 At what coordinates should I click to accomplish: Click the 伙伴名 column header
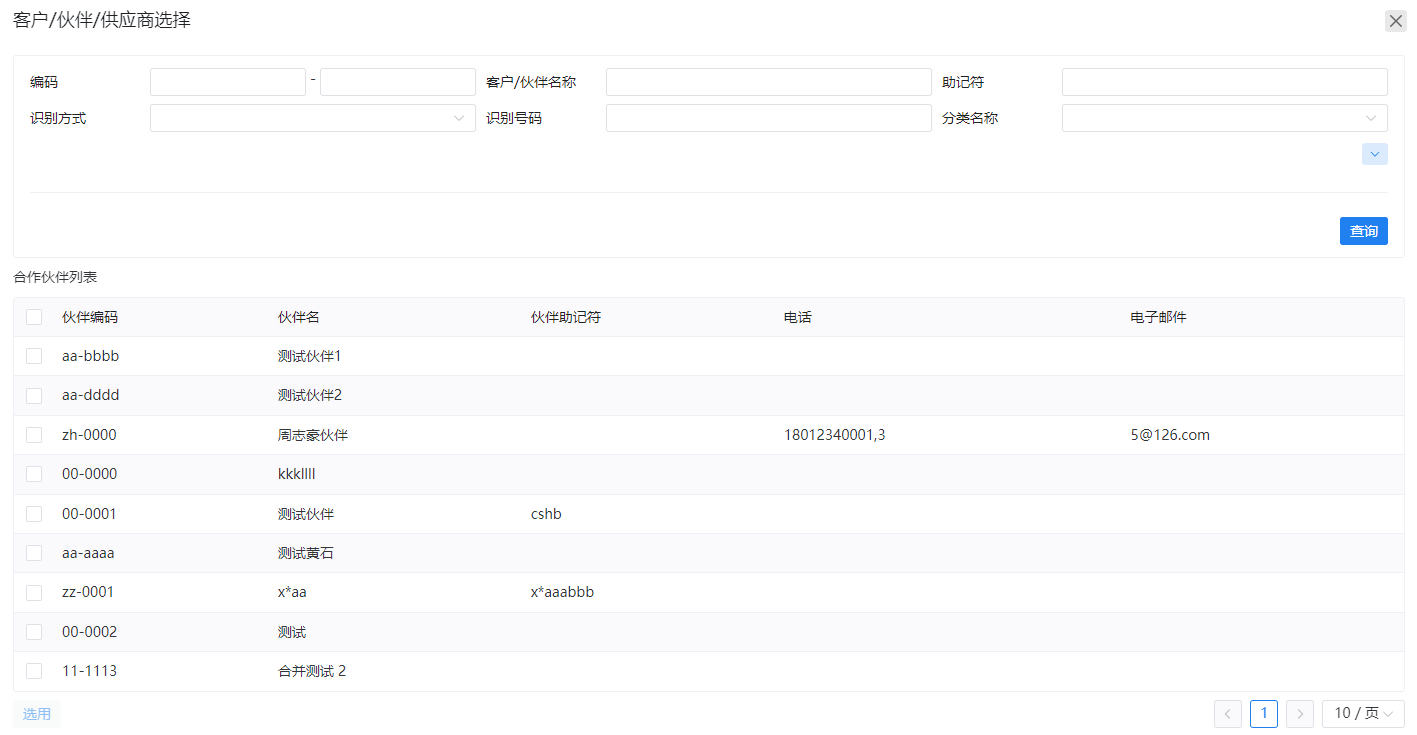pyautogui.click(x=298, y=317)
